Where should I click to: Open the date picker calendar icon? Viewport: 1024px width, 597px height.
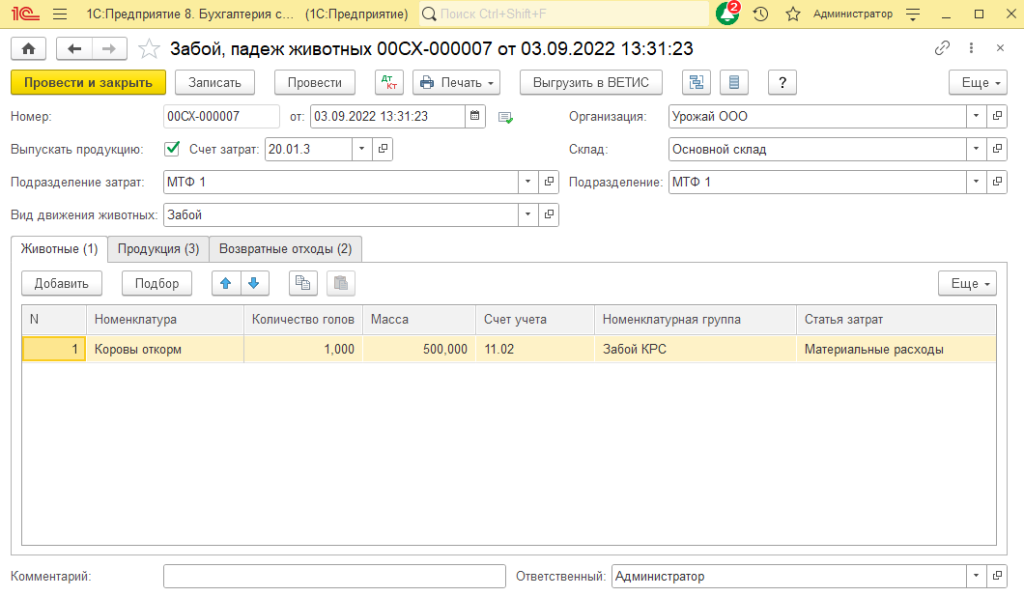[475, 116]
